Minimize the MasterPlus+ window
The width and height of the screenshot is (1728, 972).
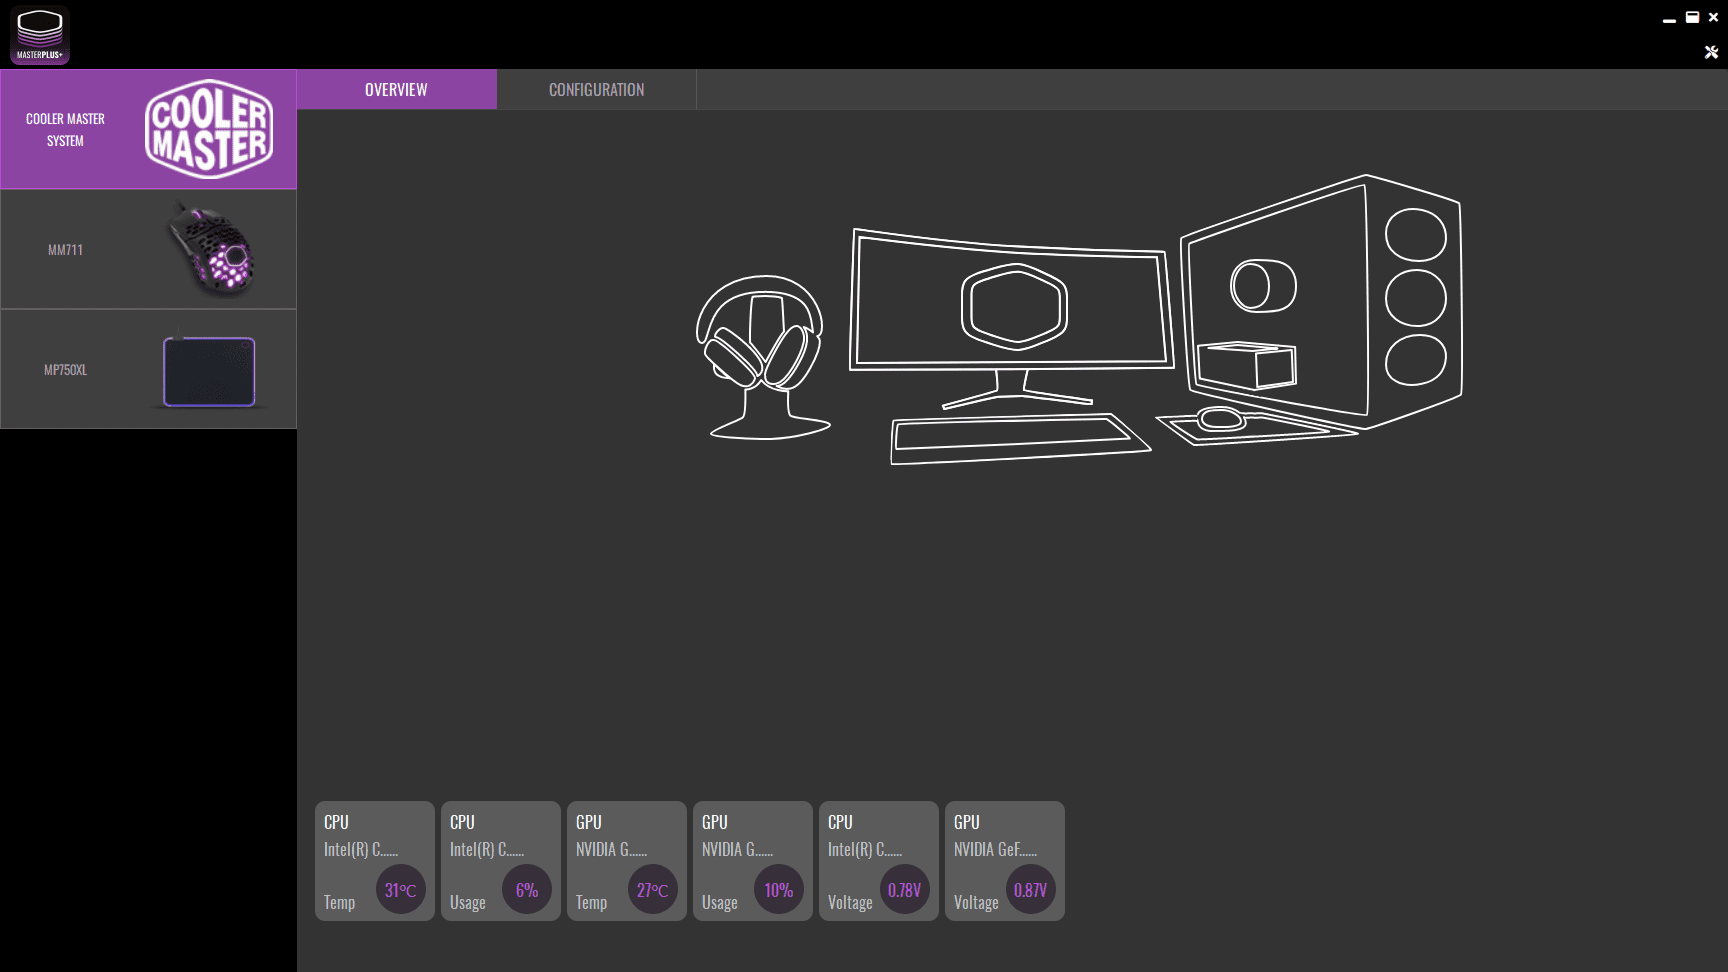pos(1669,18)
